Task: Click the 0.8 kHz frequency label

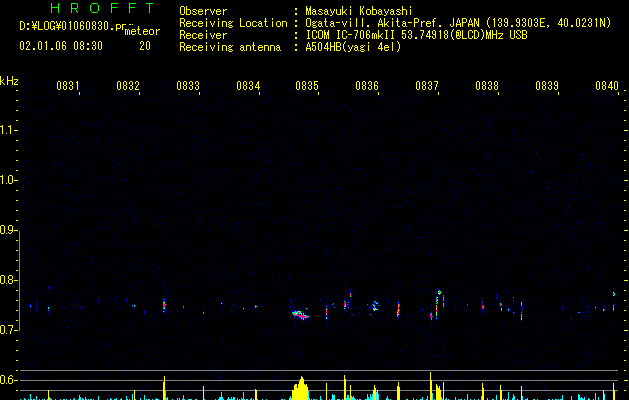Action: [x=8, y=280]
